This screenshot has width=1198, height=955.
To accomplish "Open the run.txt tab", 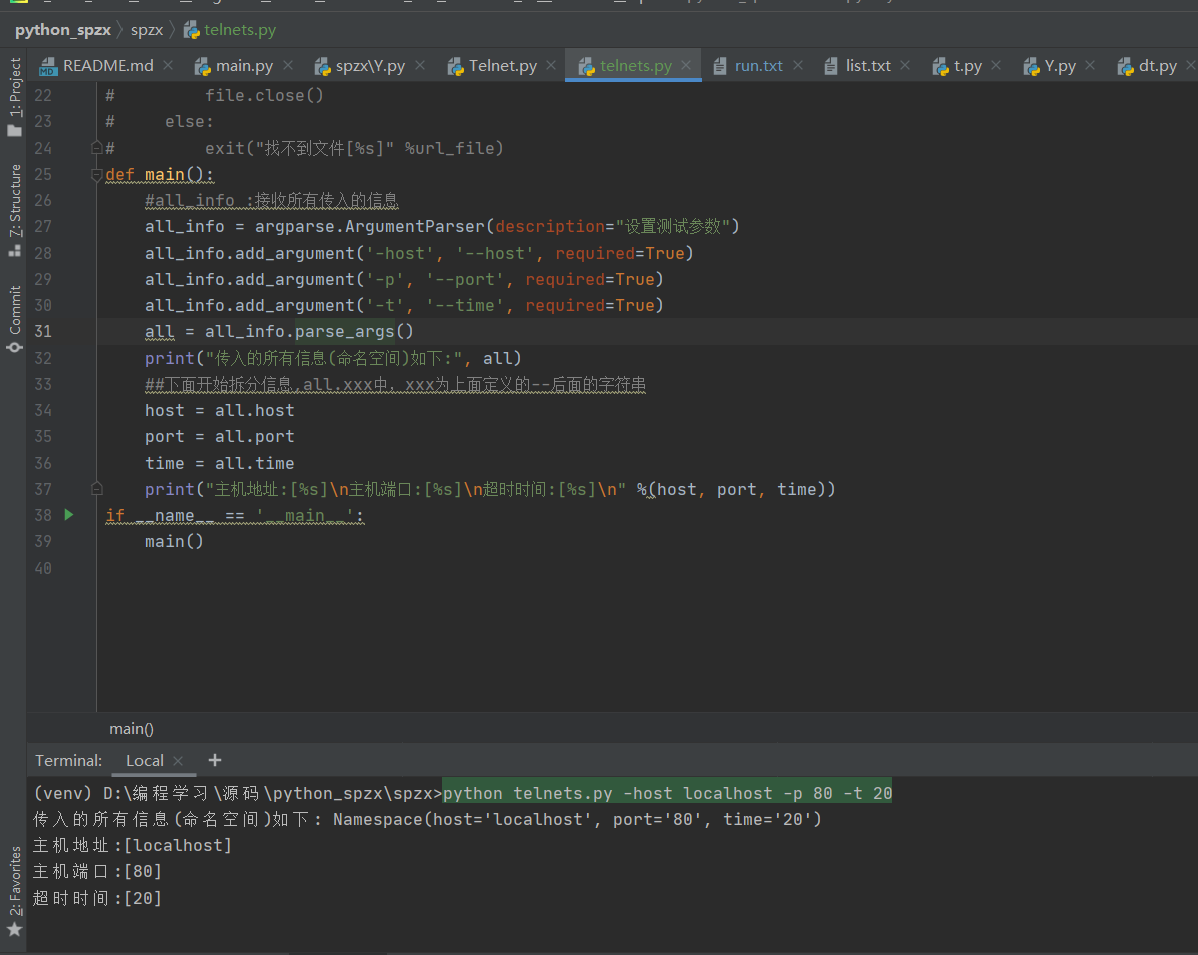I will 758,66.
